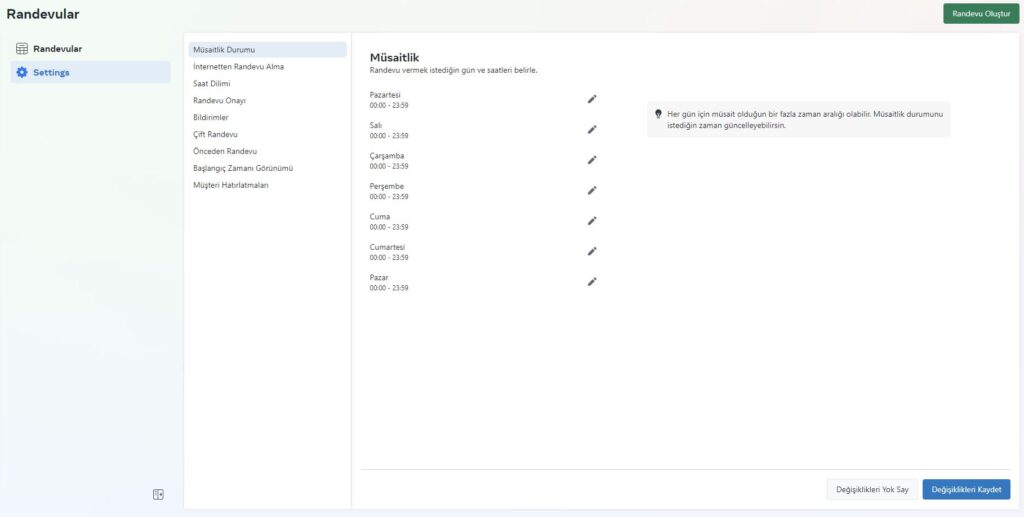
Task: Click the Randevu Oluştur button
Action: coord(981,14)
